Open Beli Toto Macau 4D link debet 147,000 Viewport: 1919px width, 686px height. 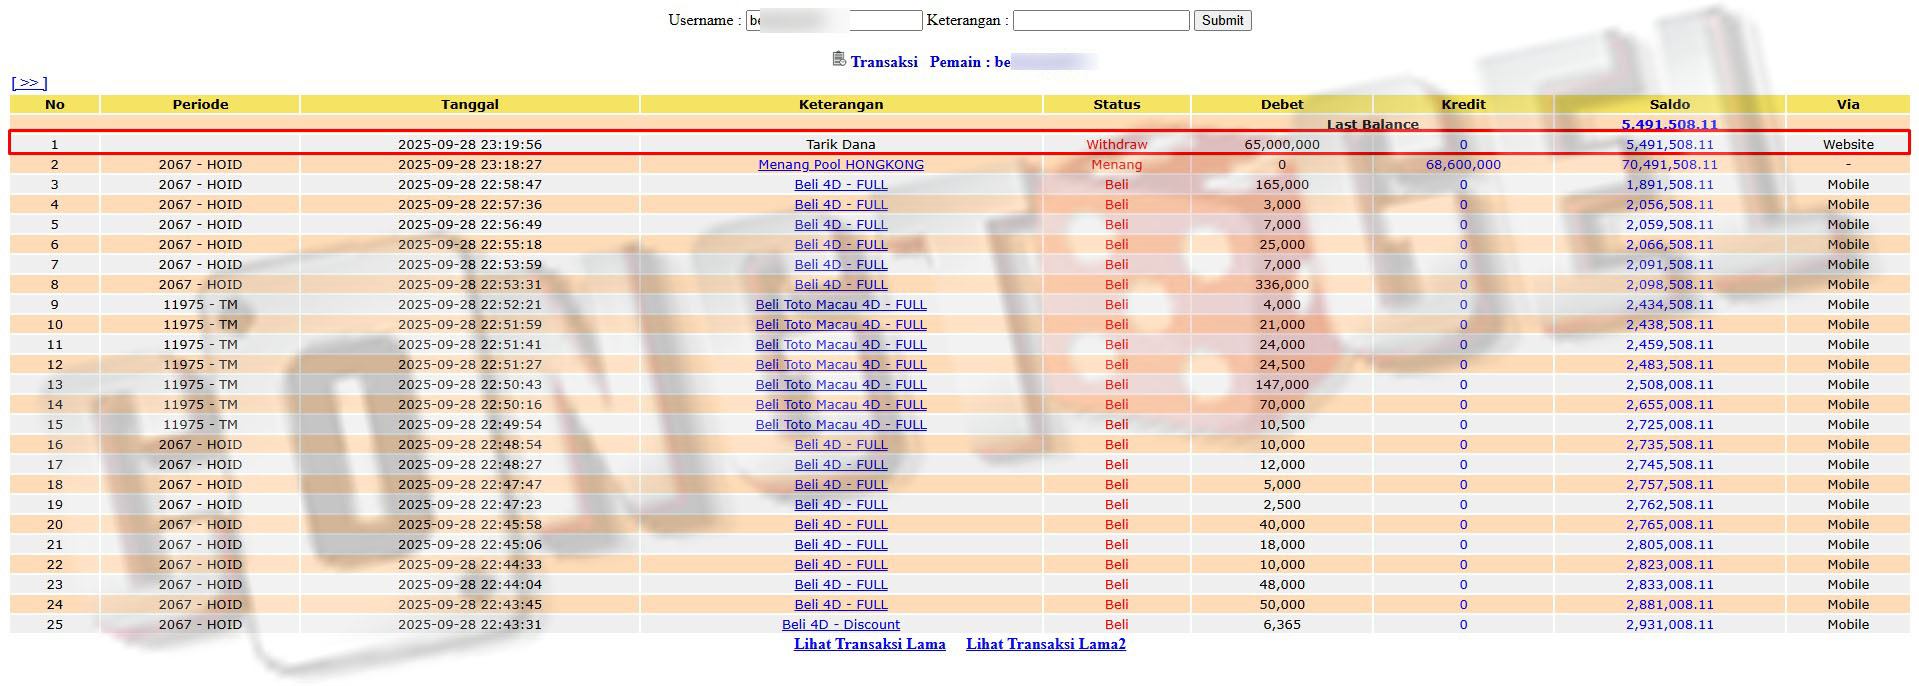tap(841, 385)
